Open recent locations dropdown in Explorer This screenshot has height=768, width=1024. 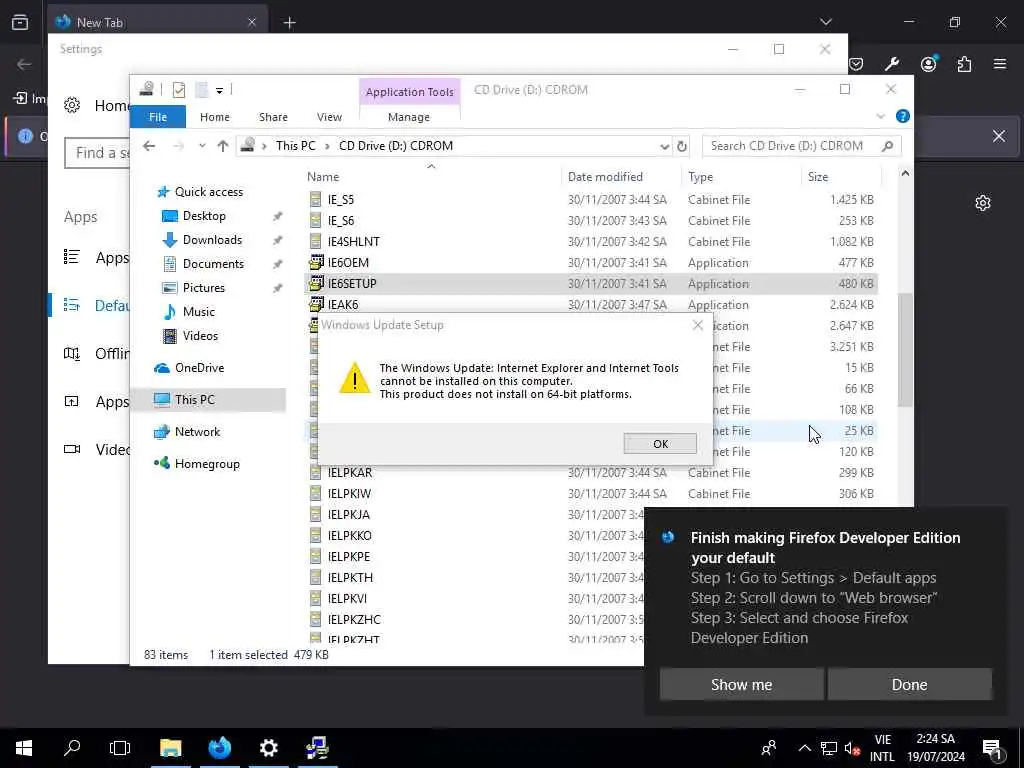coord(202,146)
